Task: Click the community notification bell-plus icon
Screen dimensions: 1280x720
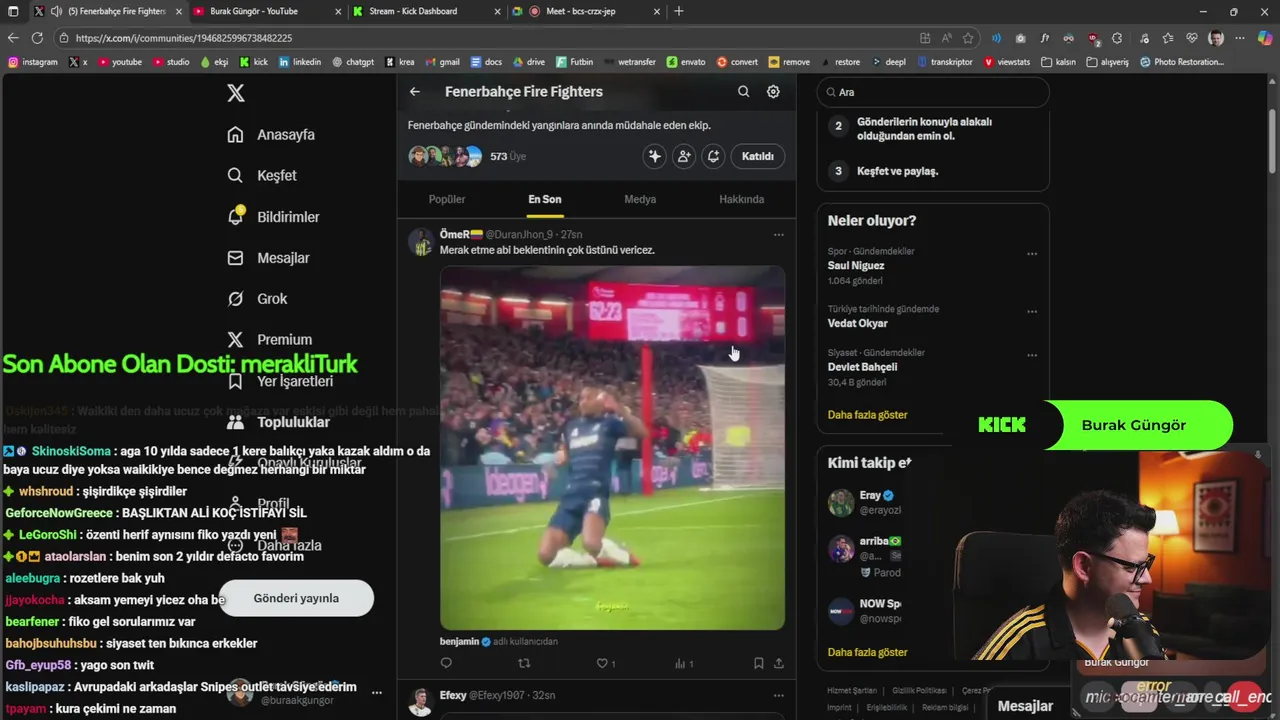Action: [713, 156]
